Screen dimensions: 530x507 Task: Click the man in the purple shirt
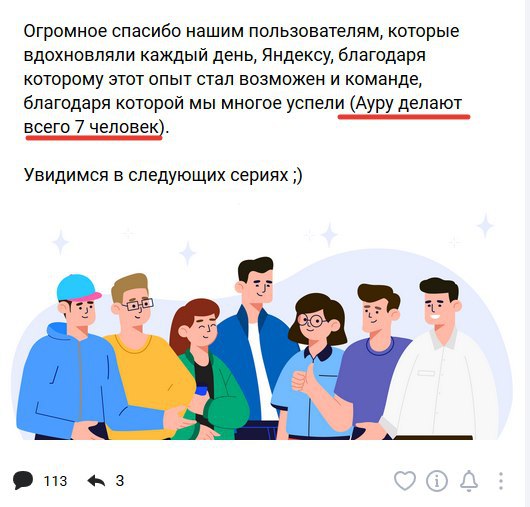(372, 362)
